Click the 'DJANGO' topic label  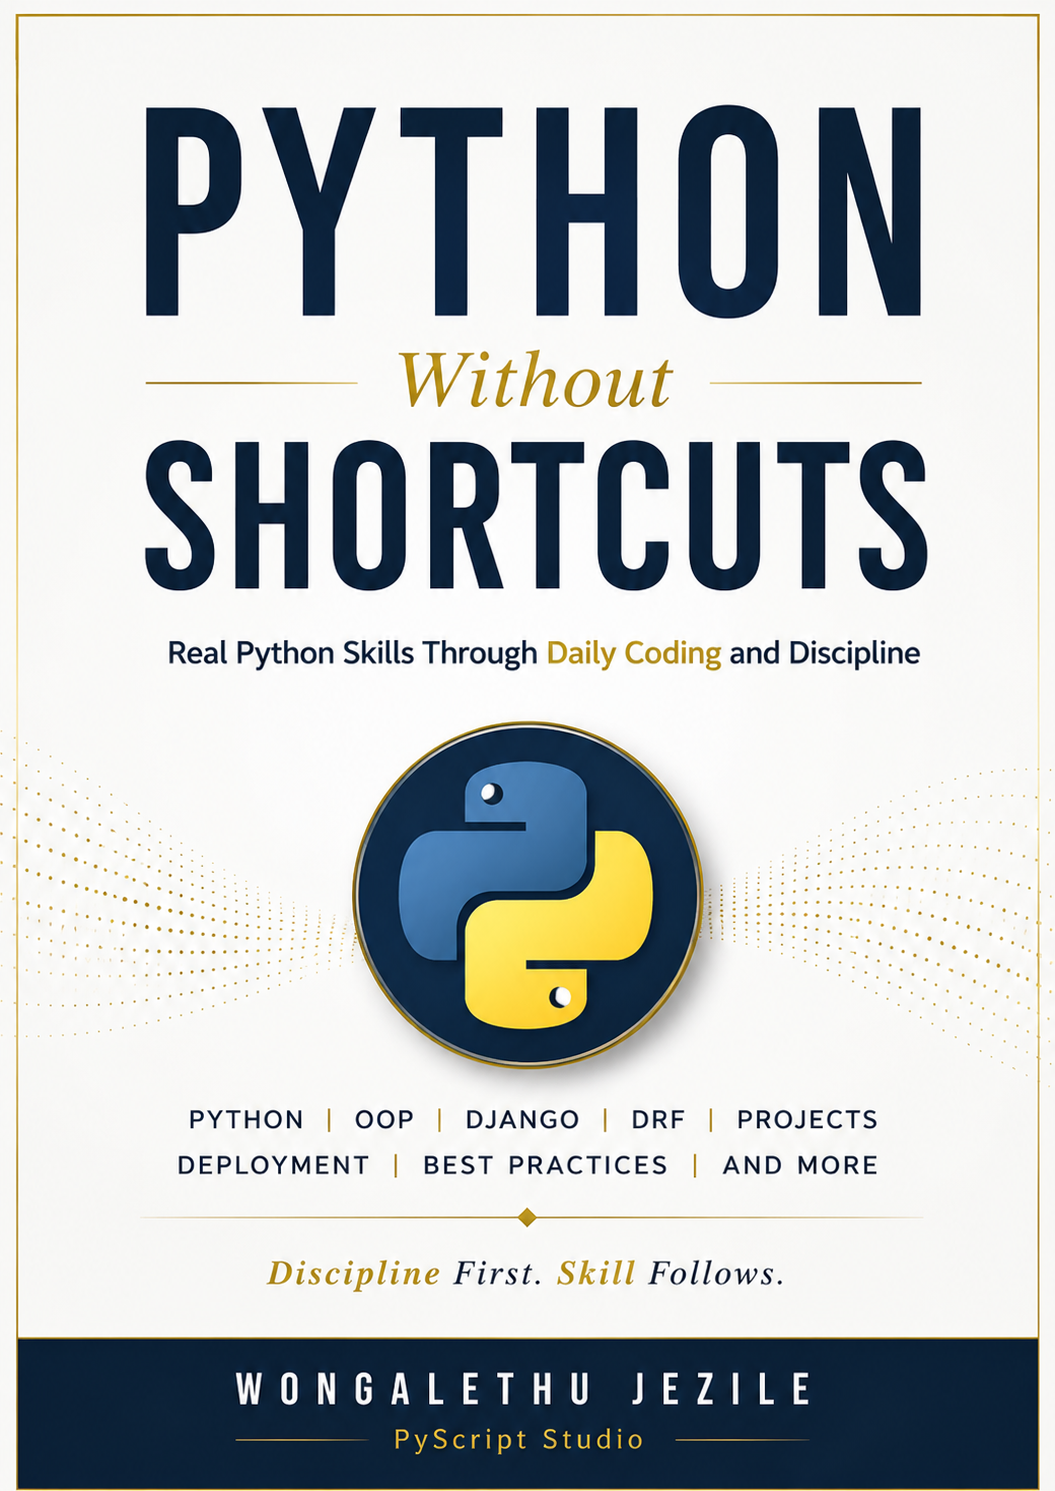point(522,1119)
